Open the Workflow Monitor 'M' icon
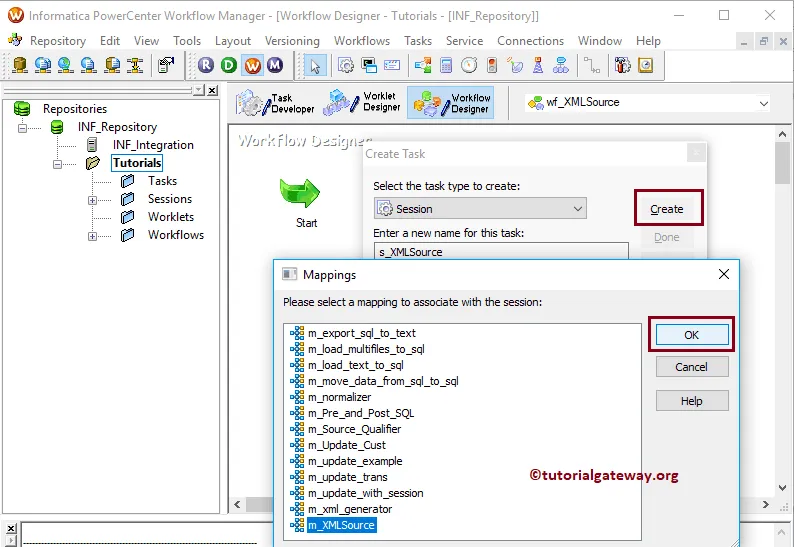Image resolution: width=794 pixels, height=547 pixels. click(275, 65)
